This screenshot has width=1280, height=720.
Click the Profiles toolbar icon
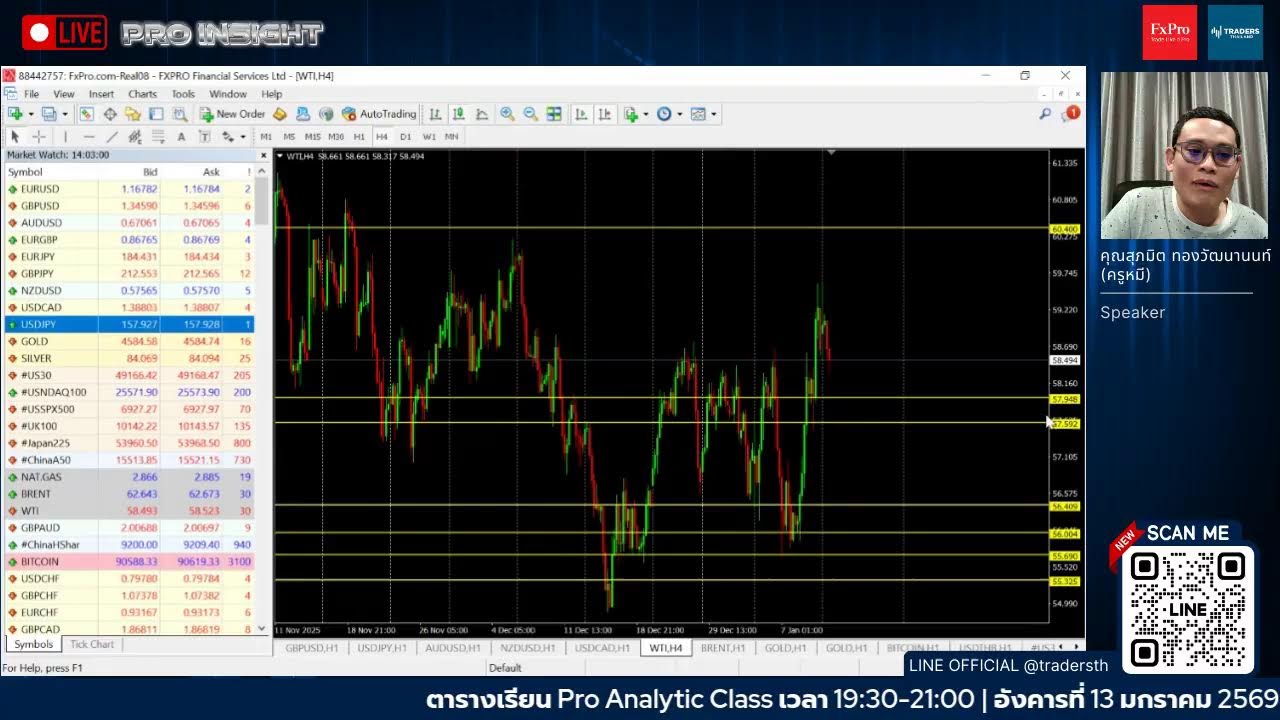coord(48,114)
